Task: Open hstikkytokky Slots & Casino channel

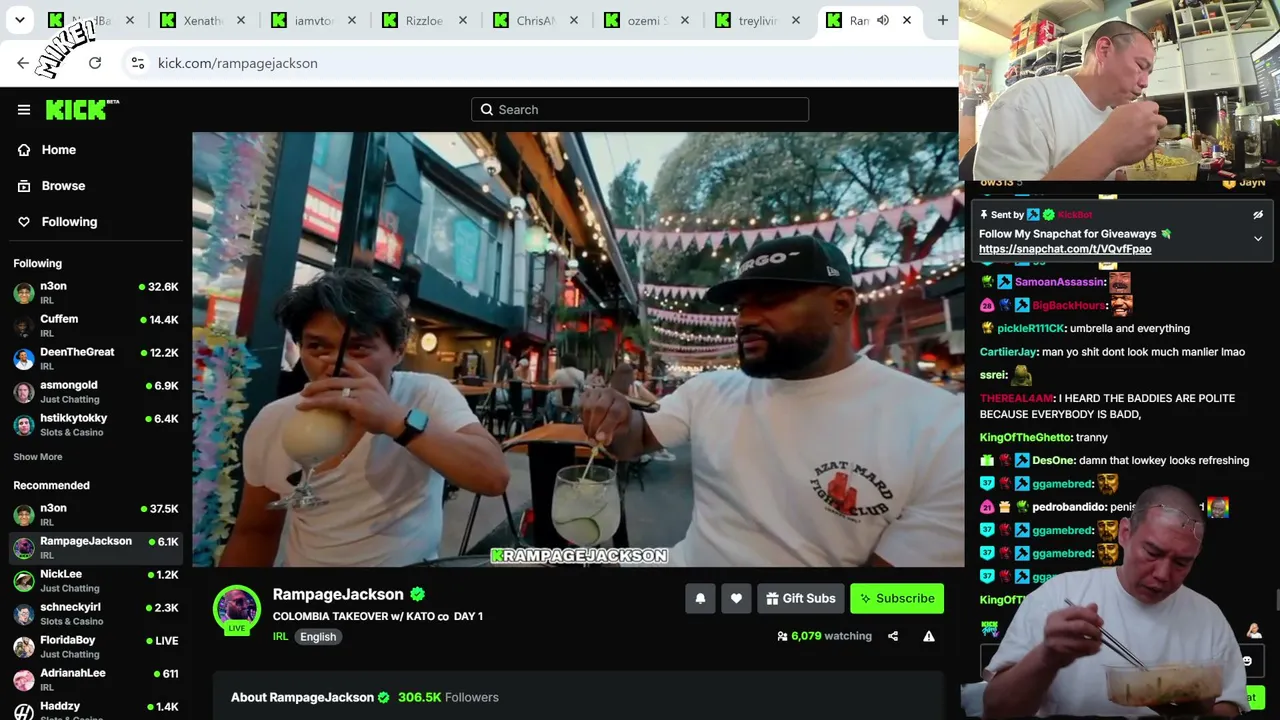Action: (96, 425)
